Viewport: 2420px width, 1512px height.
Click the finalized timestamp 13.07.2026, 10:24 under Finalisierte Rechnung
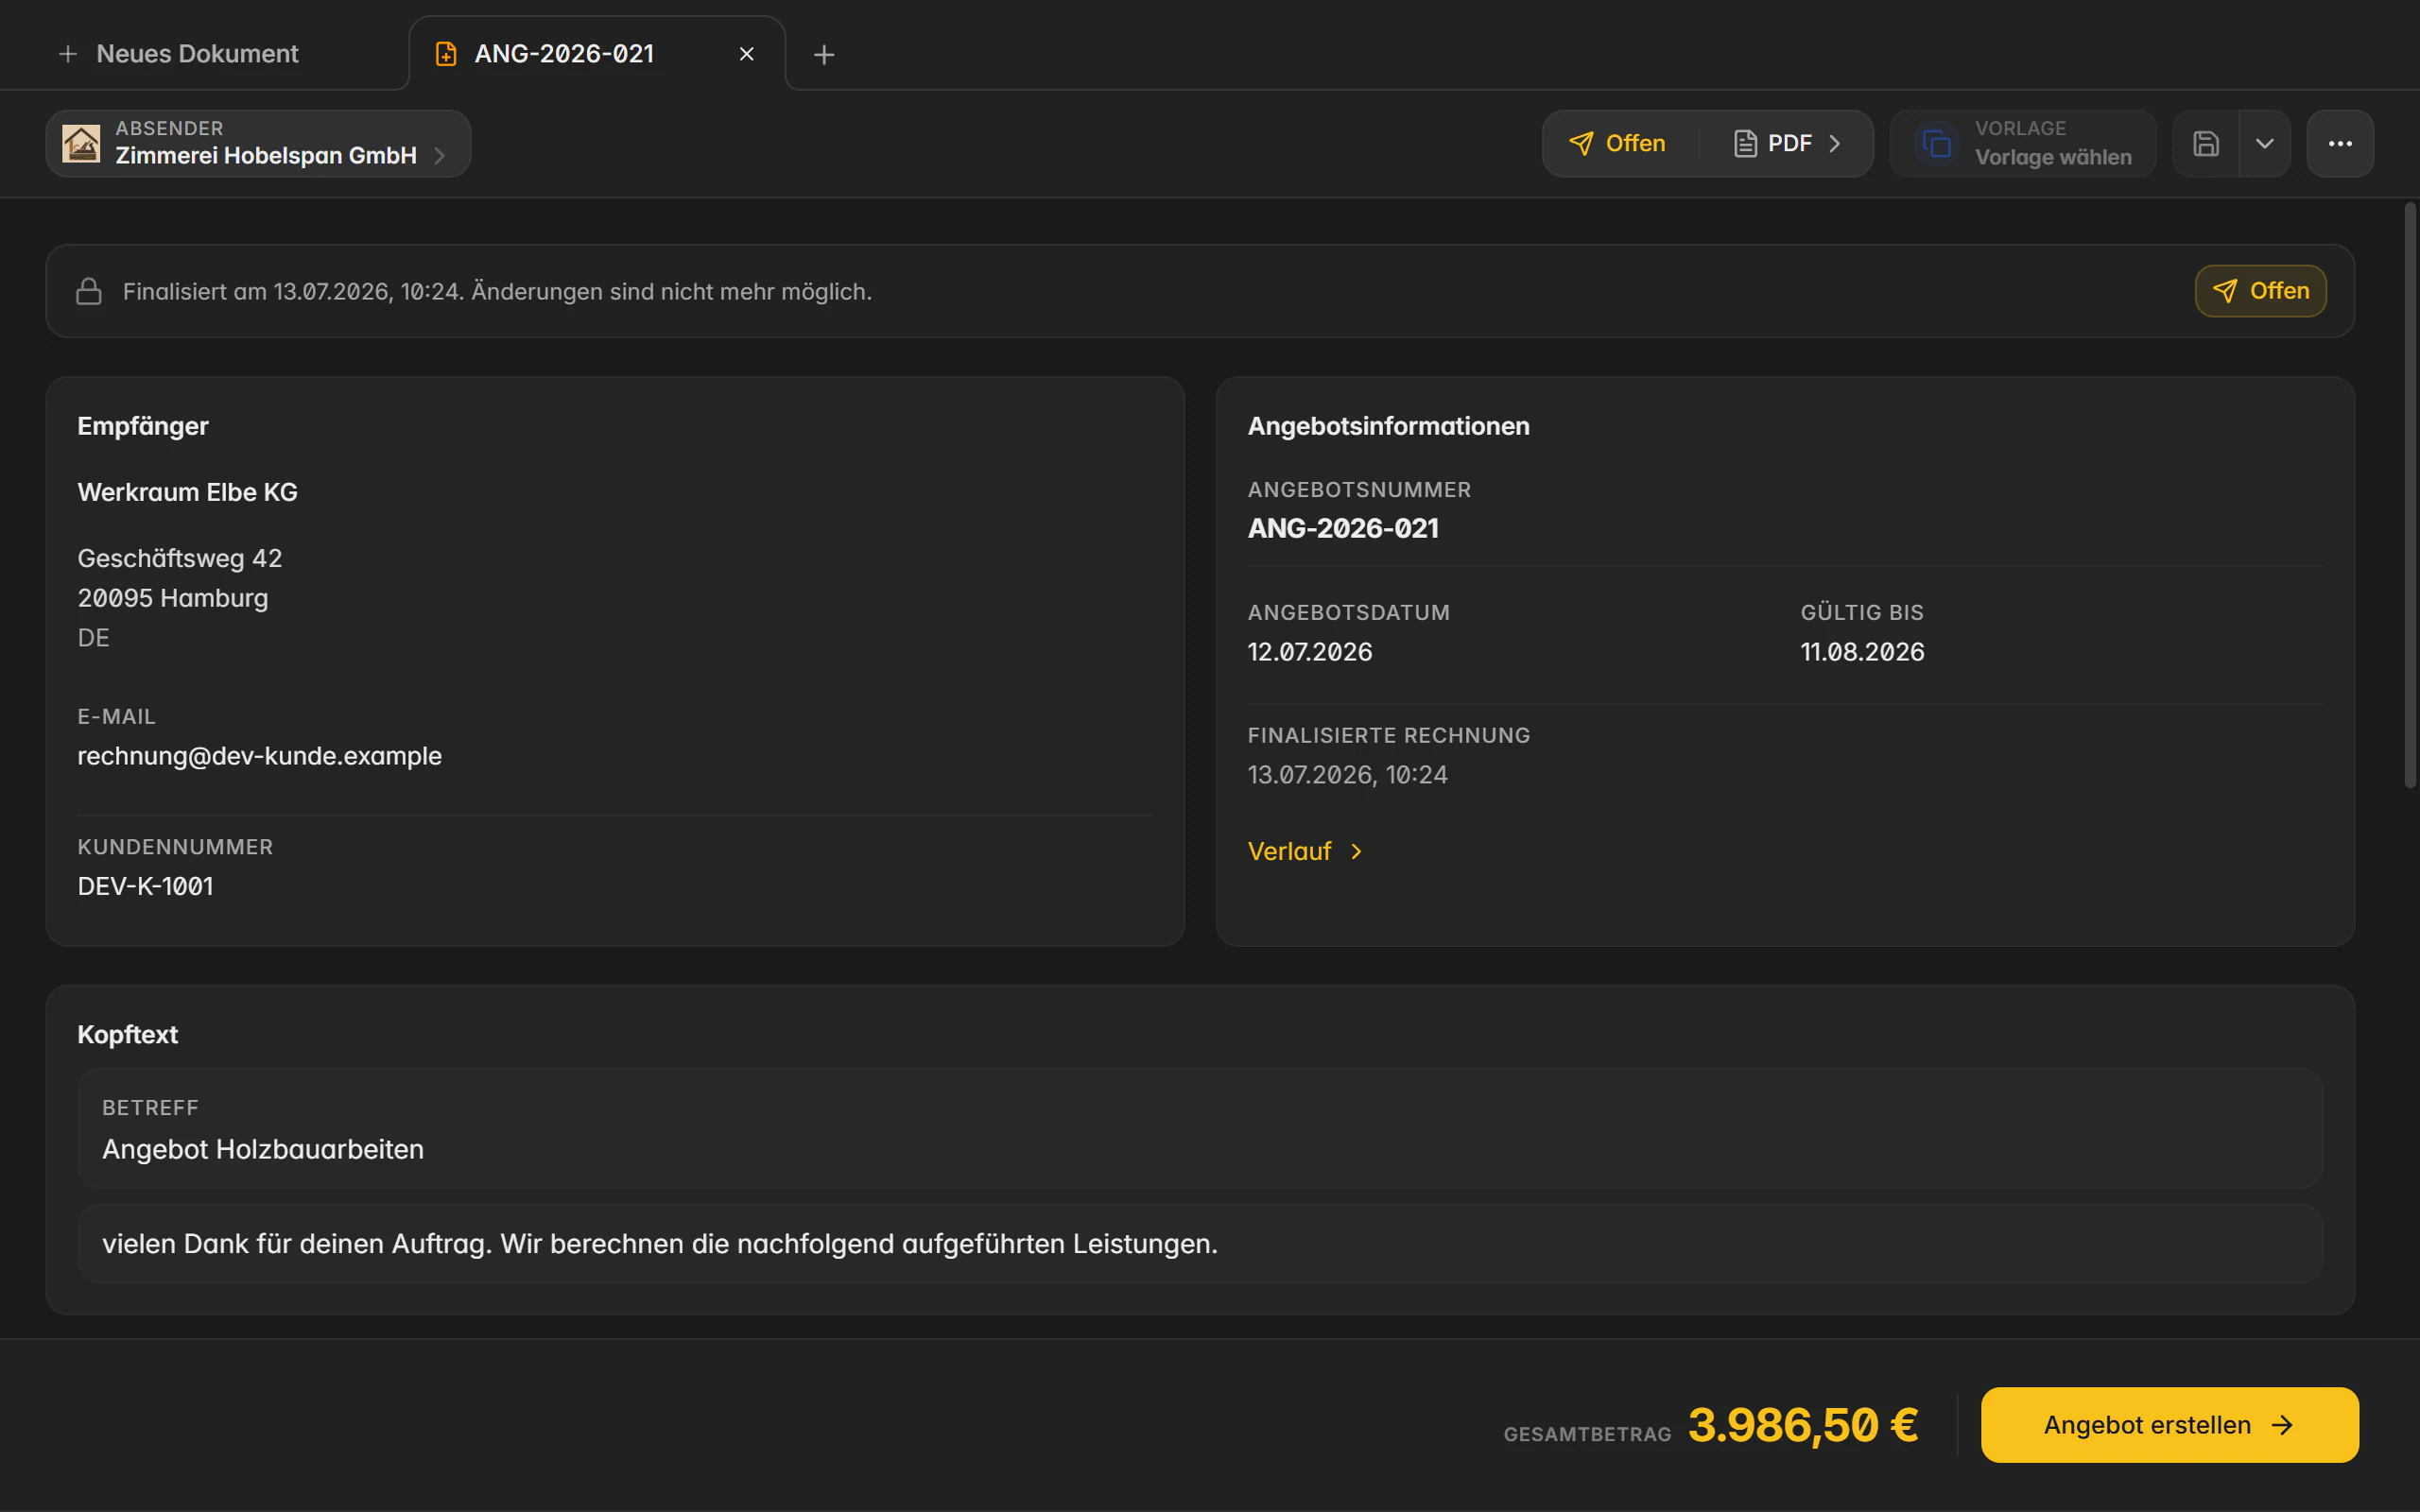coord(1347,775)
